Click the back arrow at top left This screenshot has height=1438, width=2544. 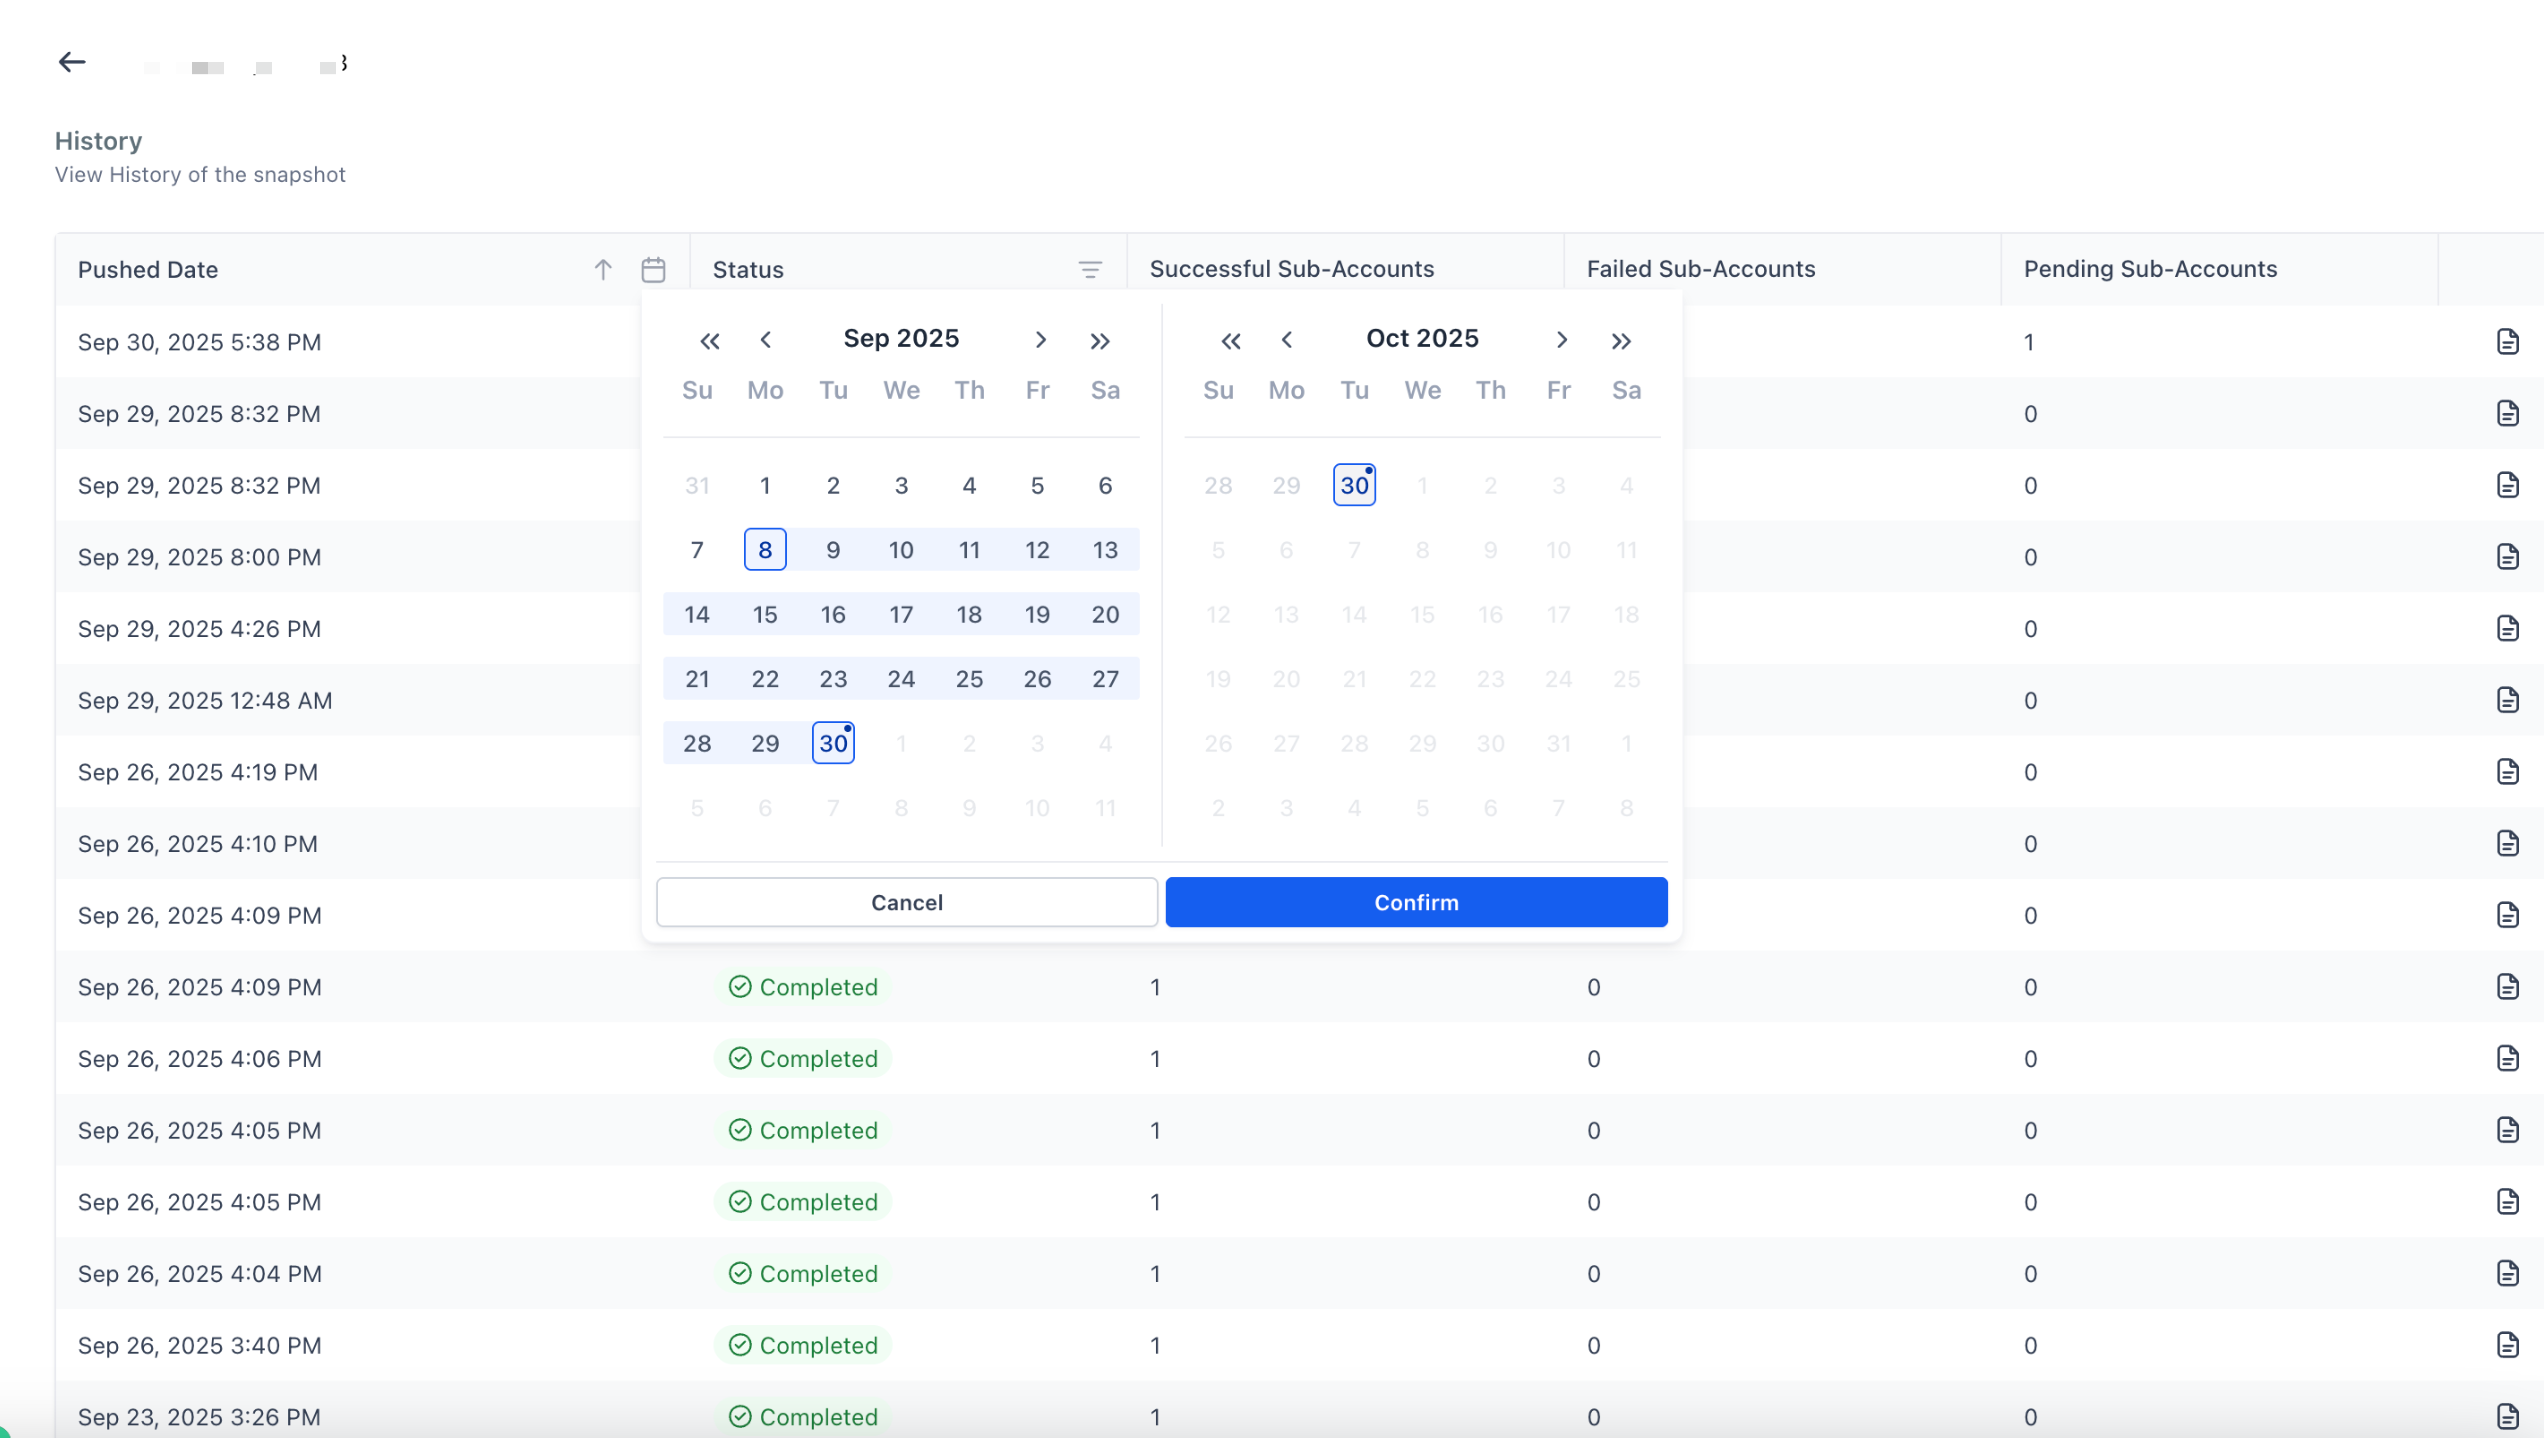71,62
